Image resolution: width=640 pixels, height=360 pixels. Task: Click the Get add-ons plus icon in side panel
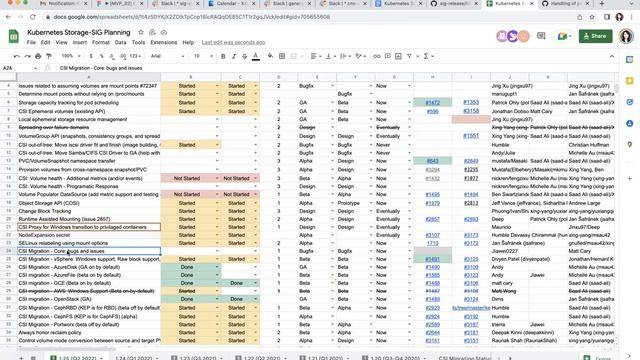pos(629,178)
